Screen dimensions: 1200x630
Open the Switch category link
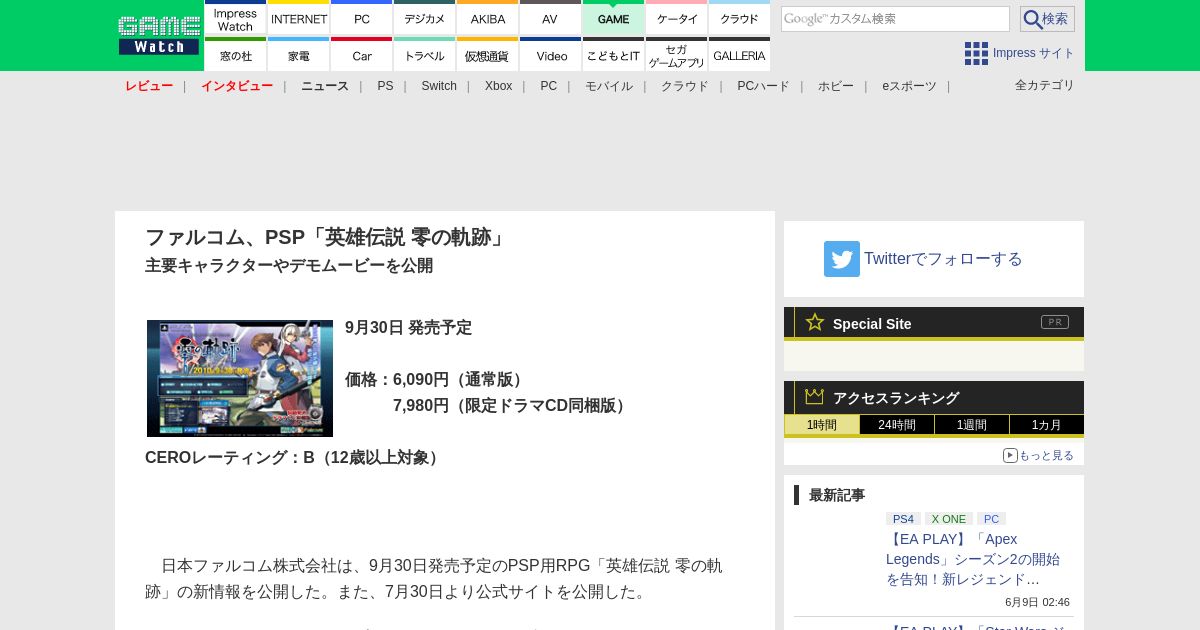[x=439, y=86]
